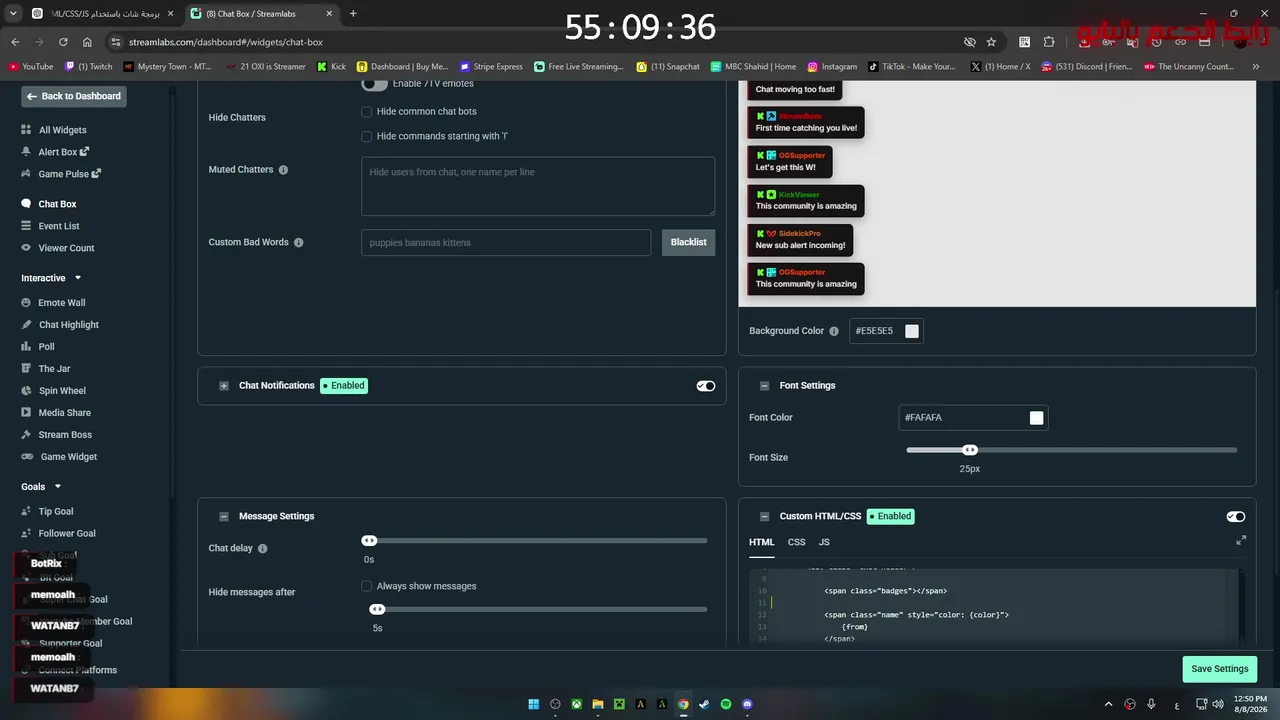Screen dimensions: 1280x720
Task: Open Emote Wall smiley icon
Action: pyautogui.click(x=27, y=303)
